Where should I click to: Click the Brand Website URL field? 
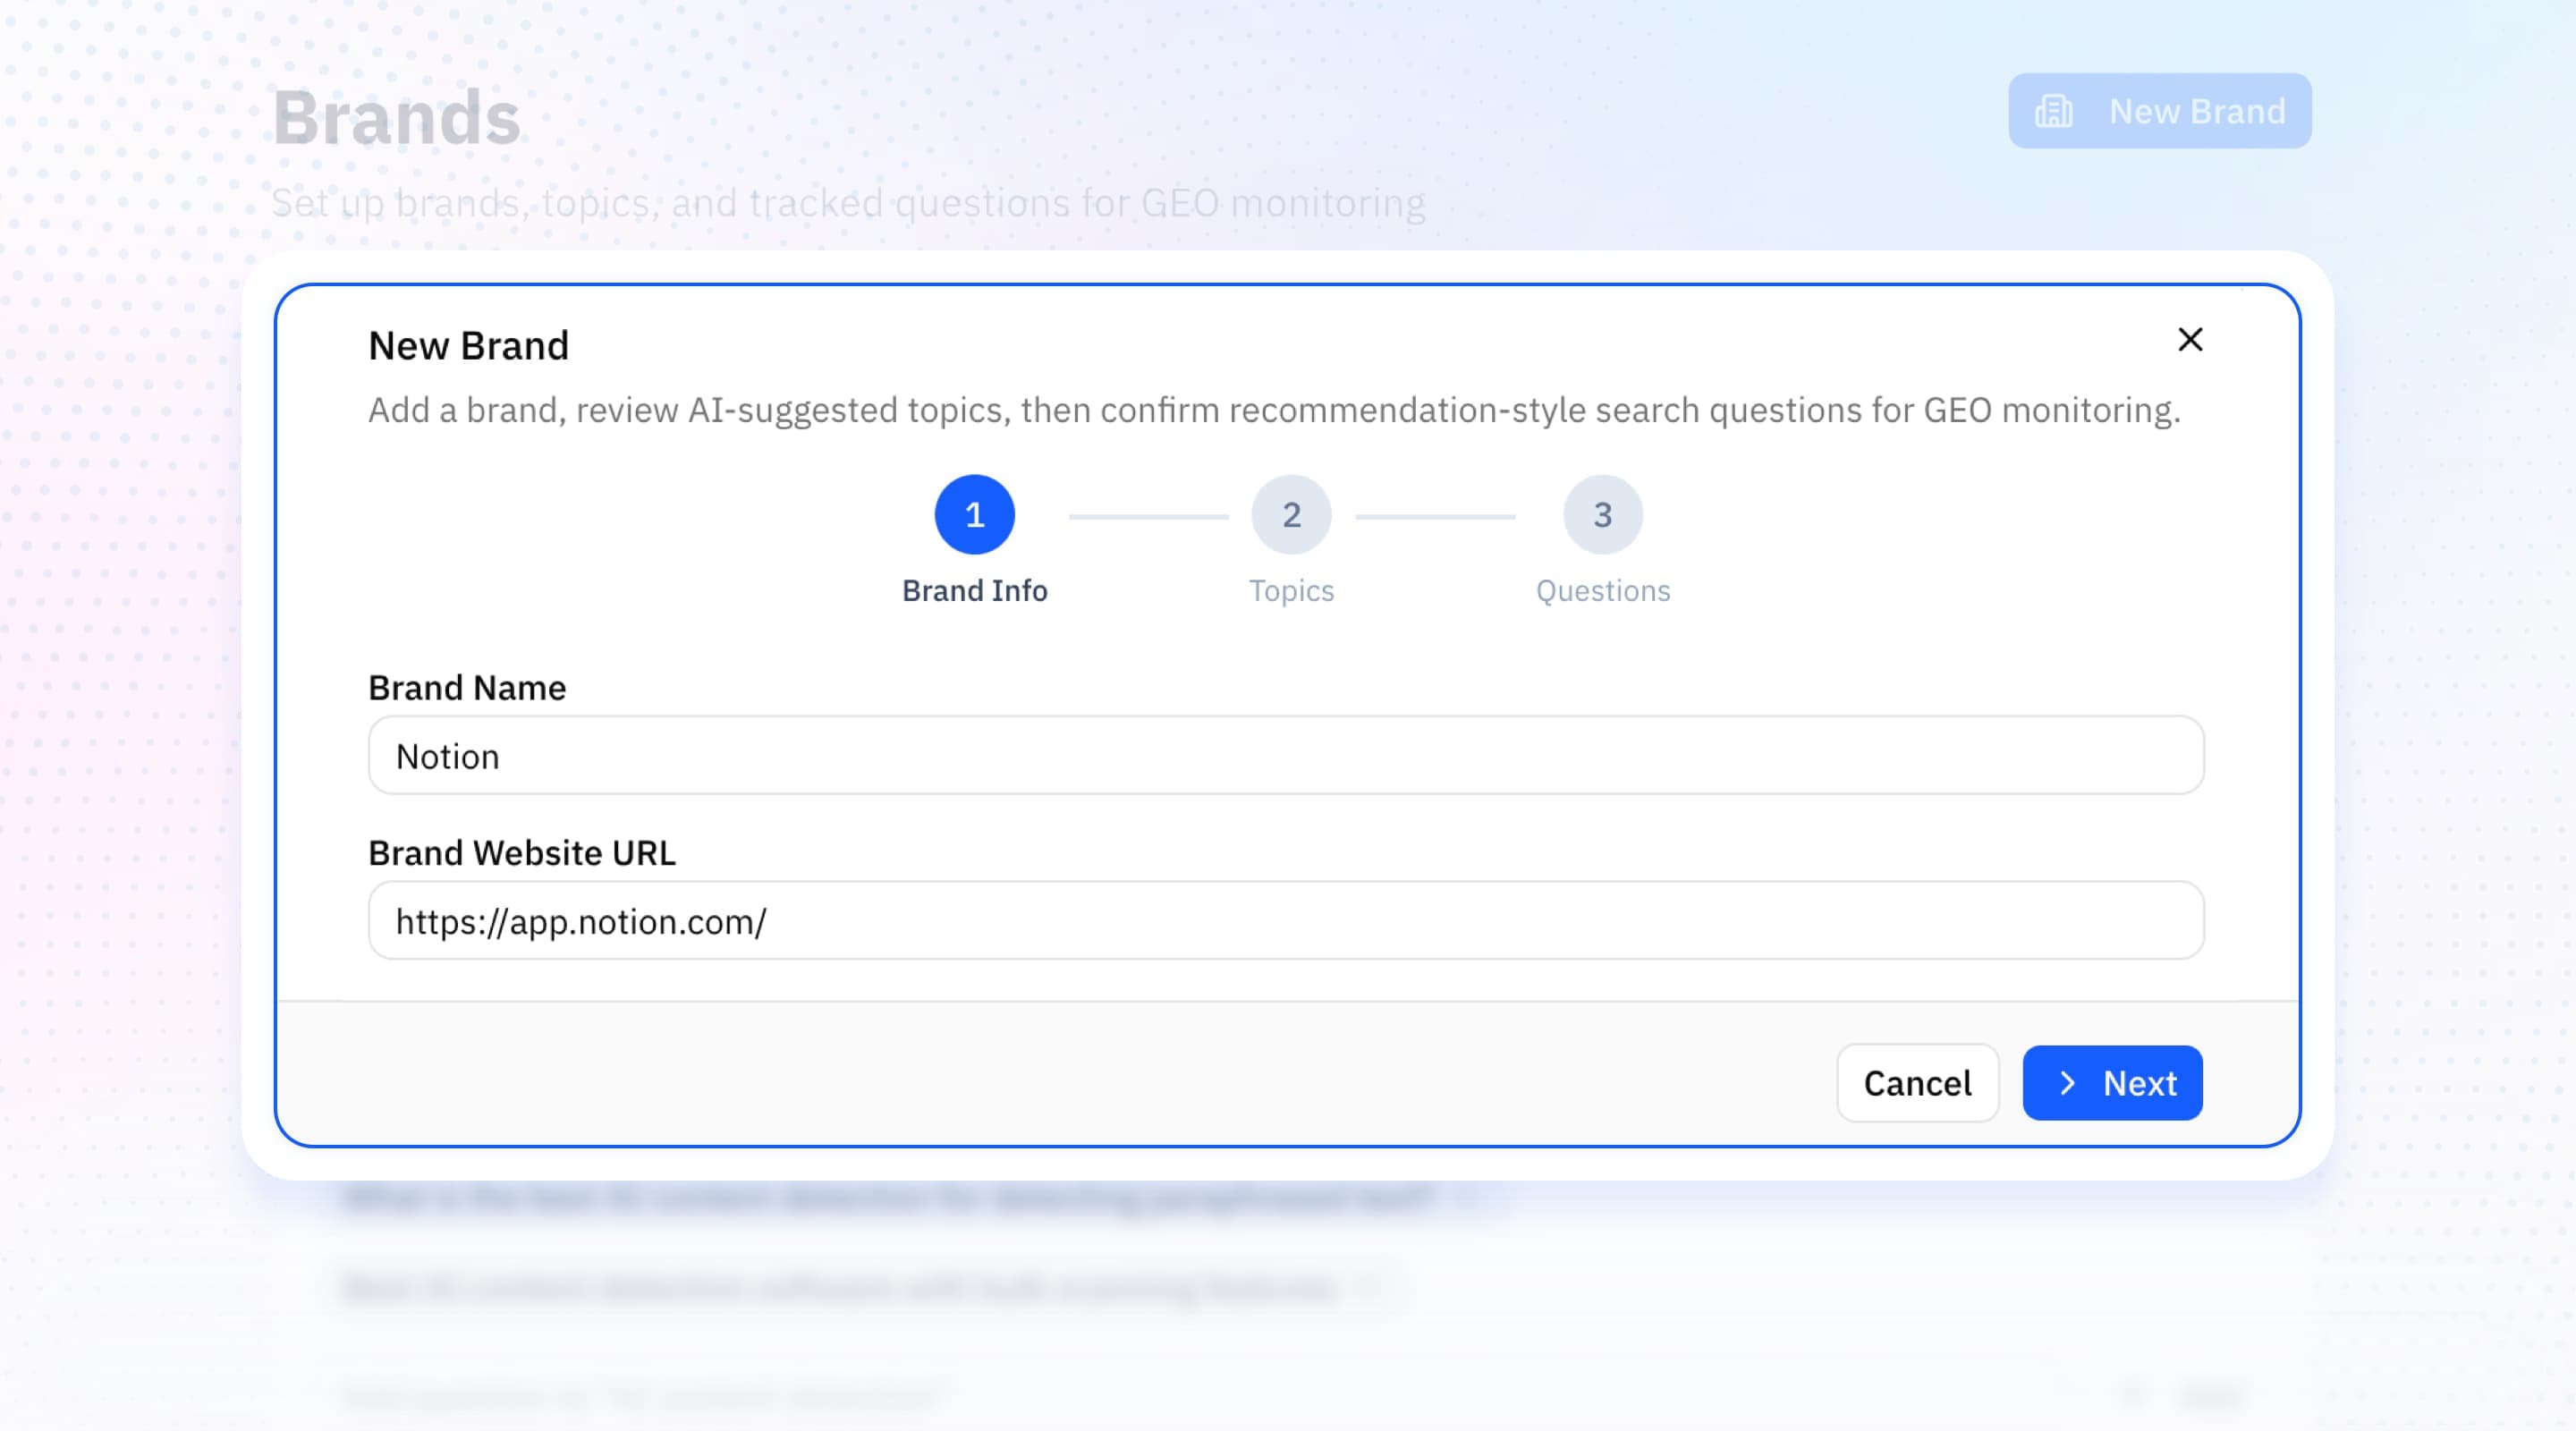(1286, 920)
